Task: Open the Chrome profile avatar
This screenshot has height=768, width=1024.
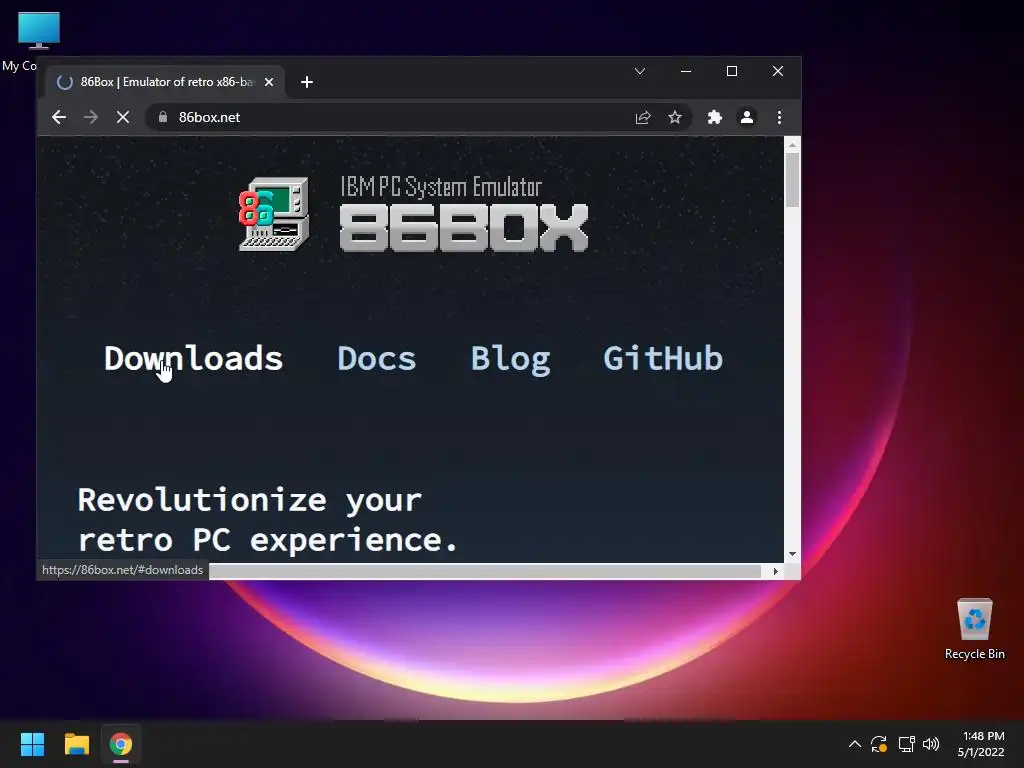Action: 746,118
